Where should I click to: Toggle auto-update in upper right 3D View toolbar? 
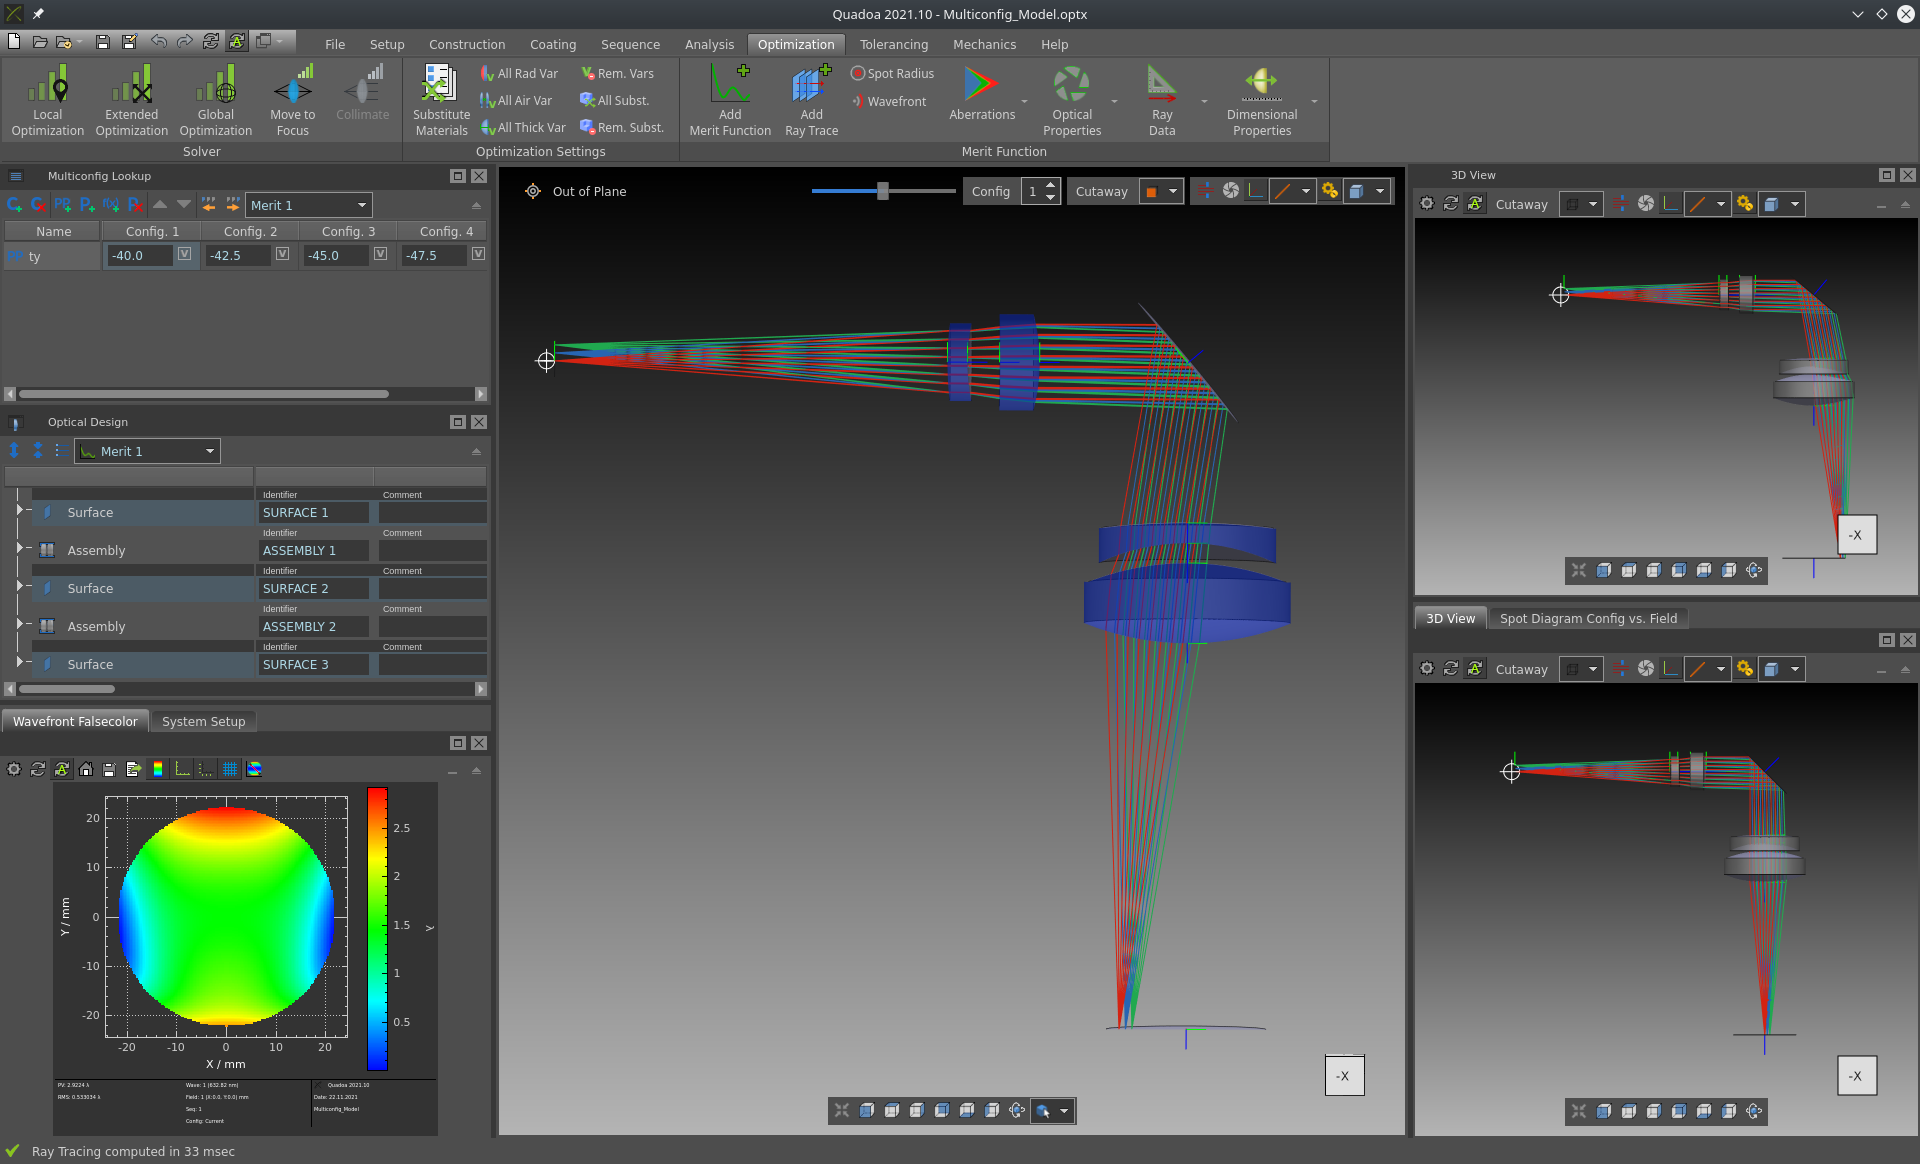point(1475,204)
